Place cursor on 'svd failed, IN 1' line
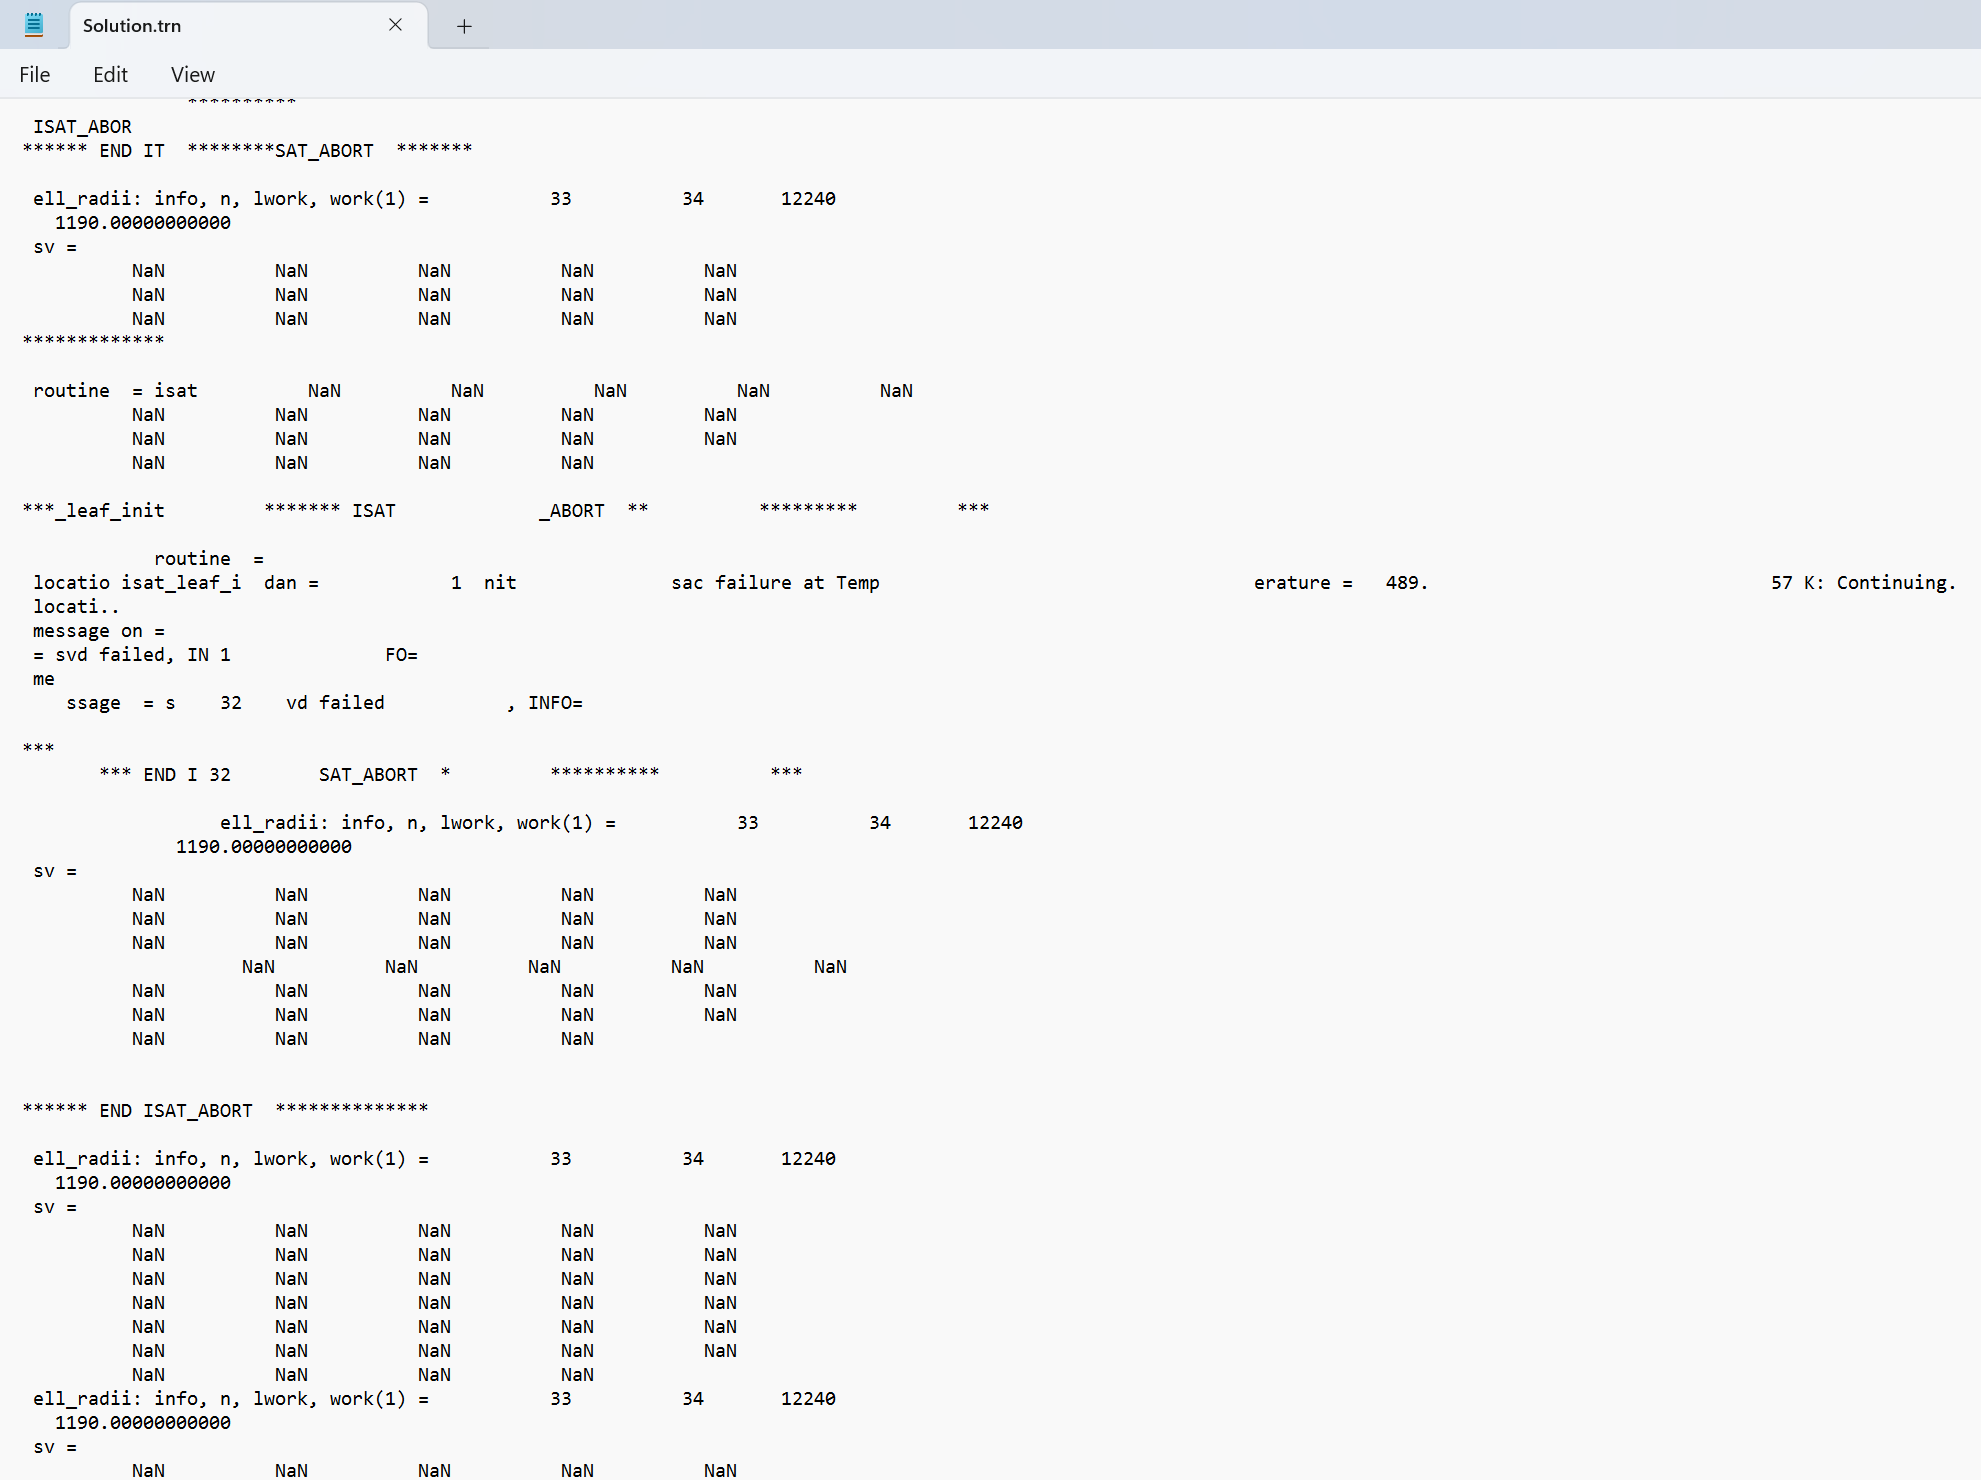Image resolution: width=1981 pixels, height=1480 pixels. click(x=142, y=655)
